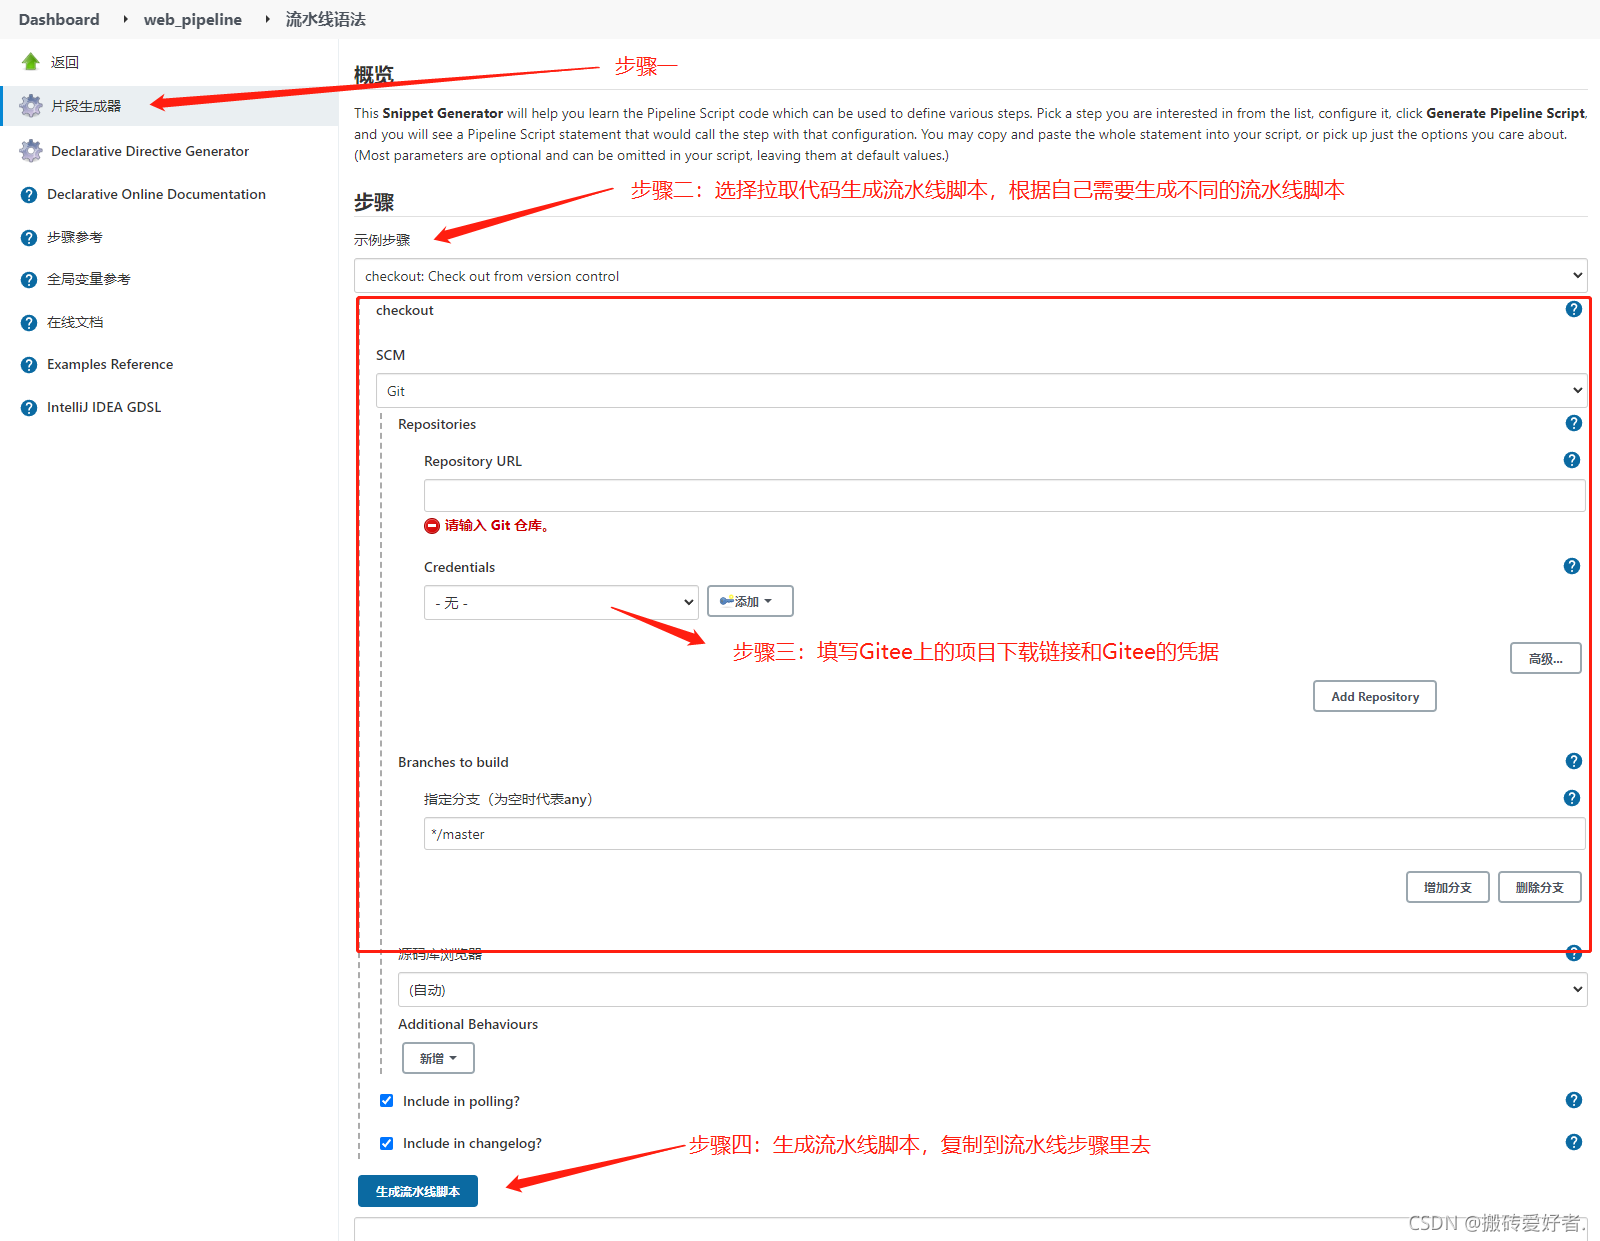Open the 源码库浏览器 自动 dropdown

coord(992,990)
